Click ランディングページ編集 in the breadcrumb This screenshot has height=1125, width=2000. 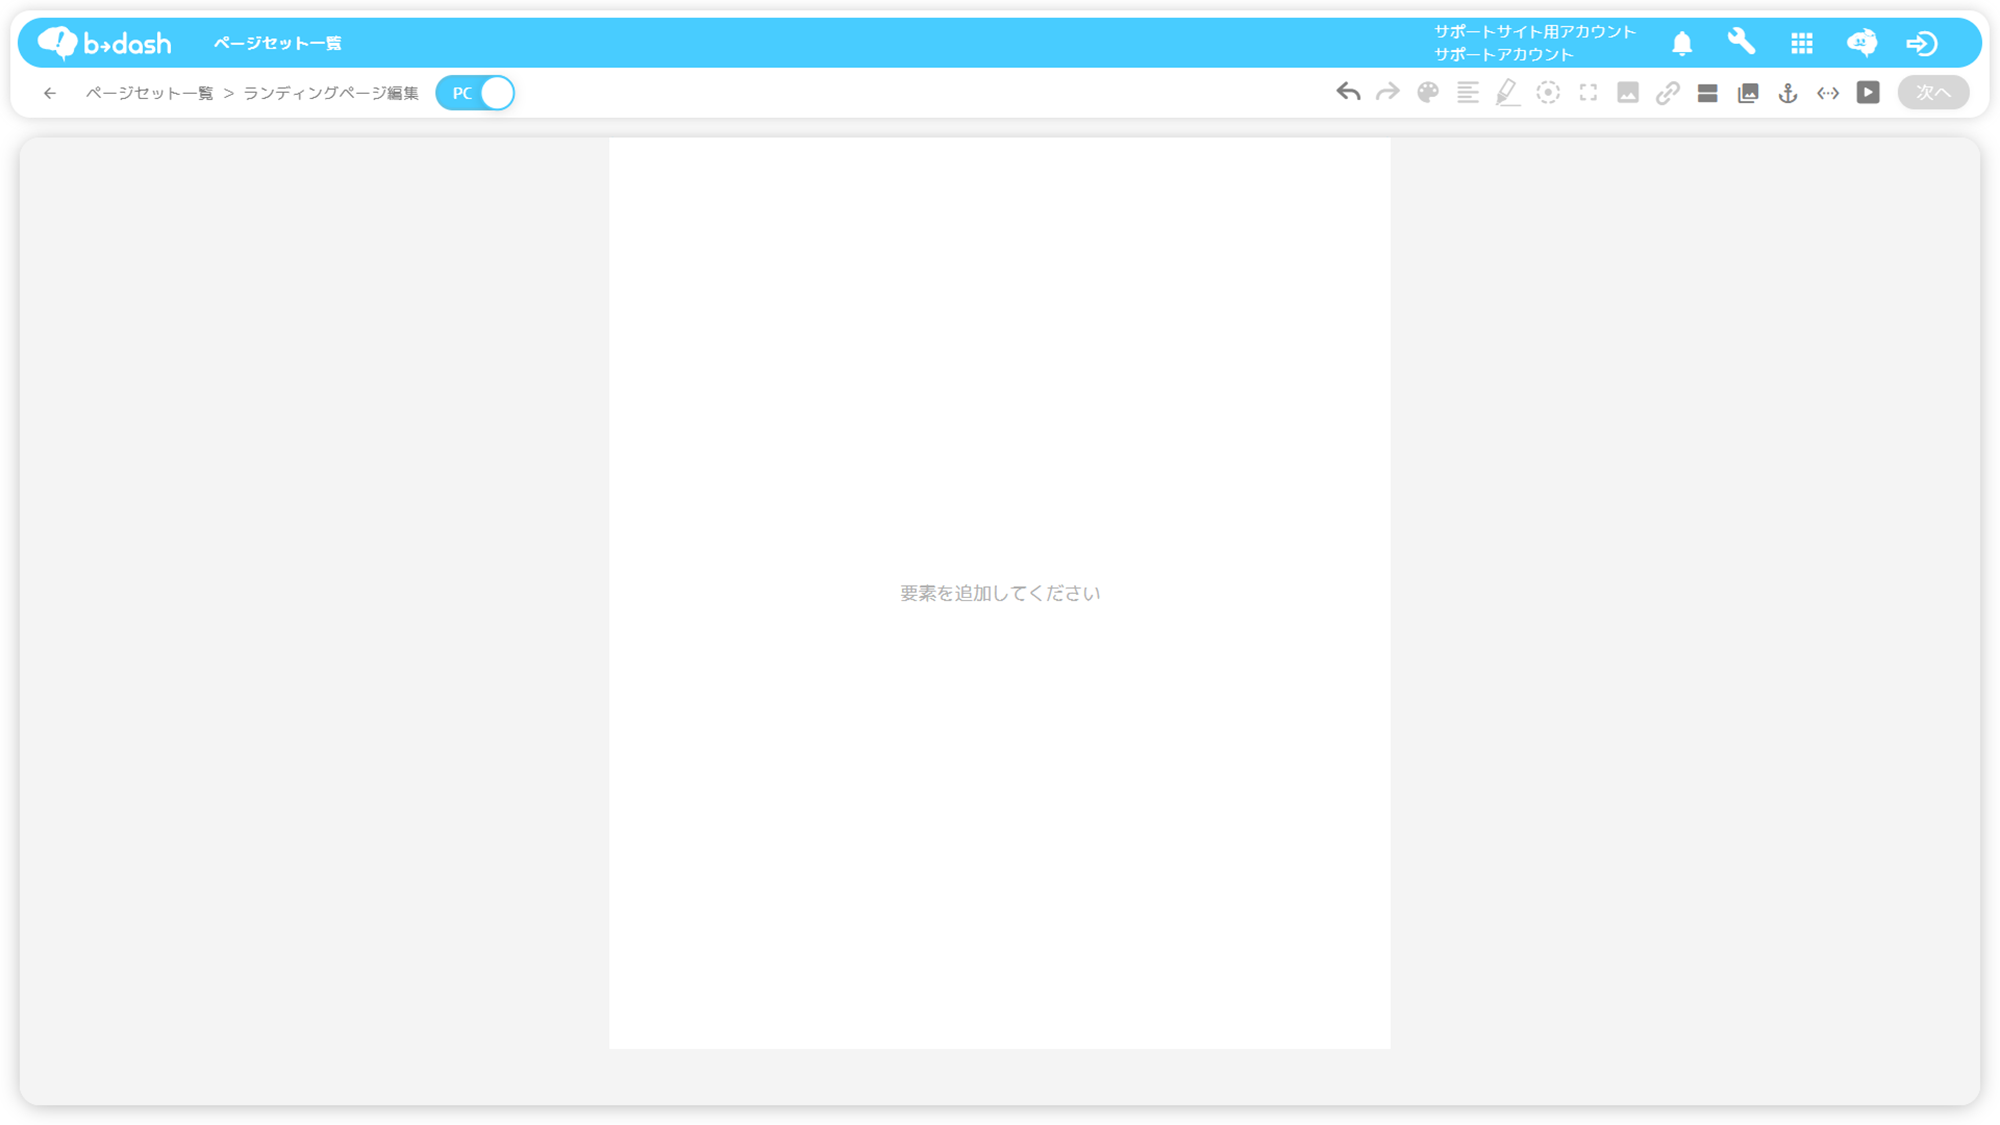tap(331, 93)
